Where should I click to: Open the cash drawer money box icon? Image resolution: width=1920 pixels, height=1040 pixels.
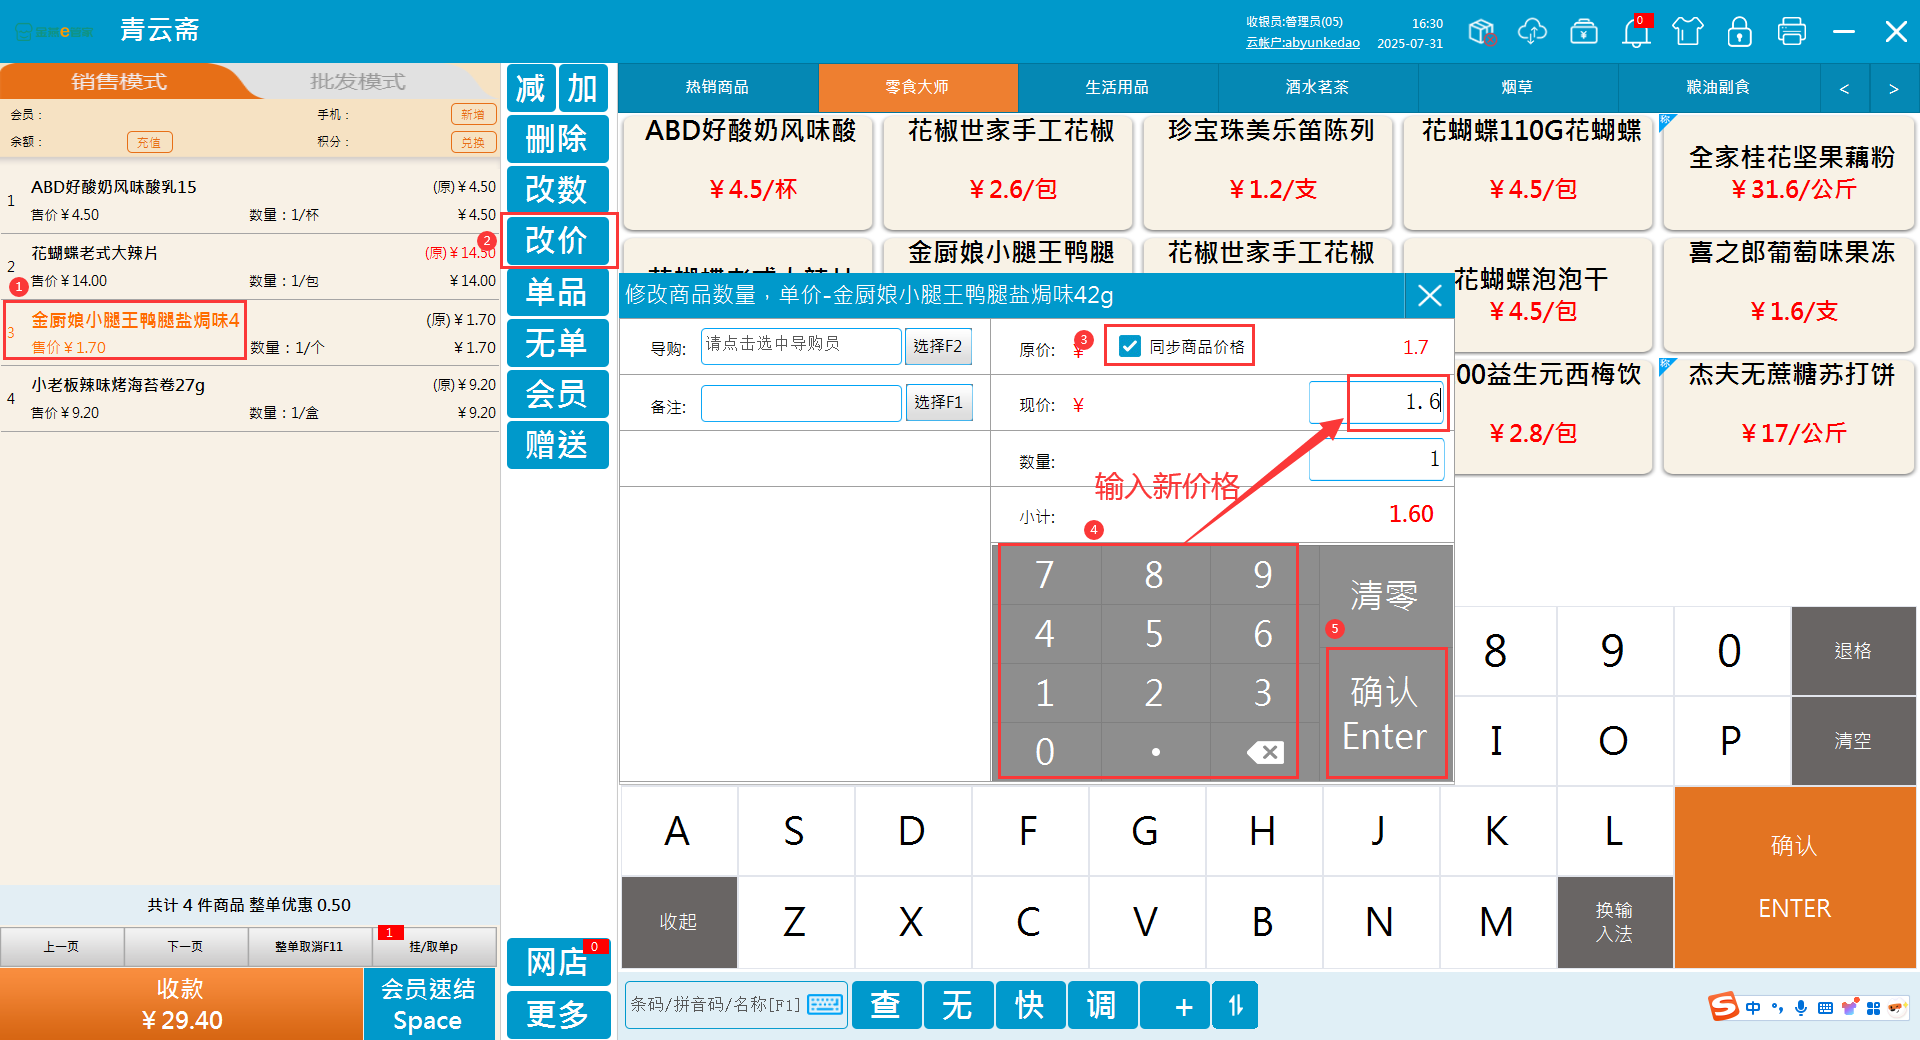[1584, 32]
